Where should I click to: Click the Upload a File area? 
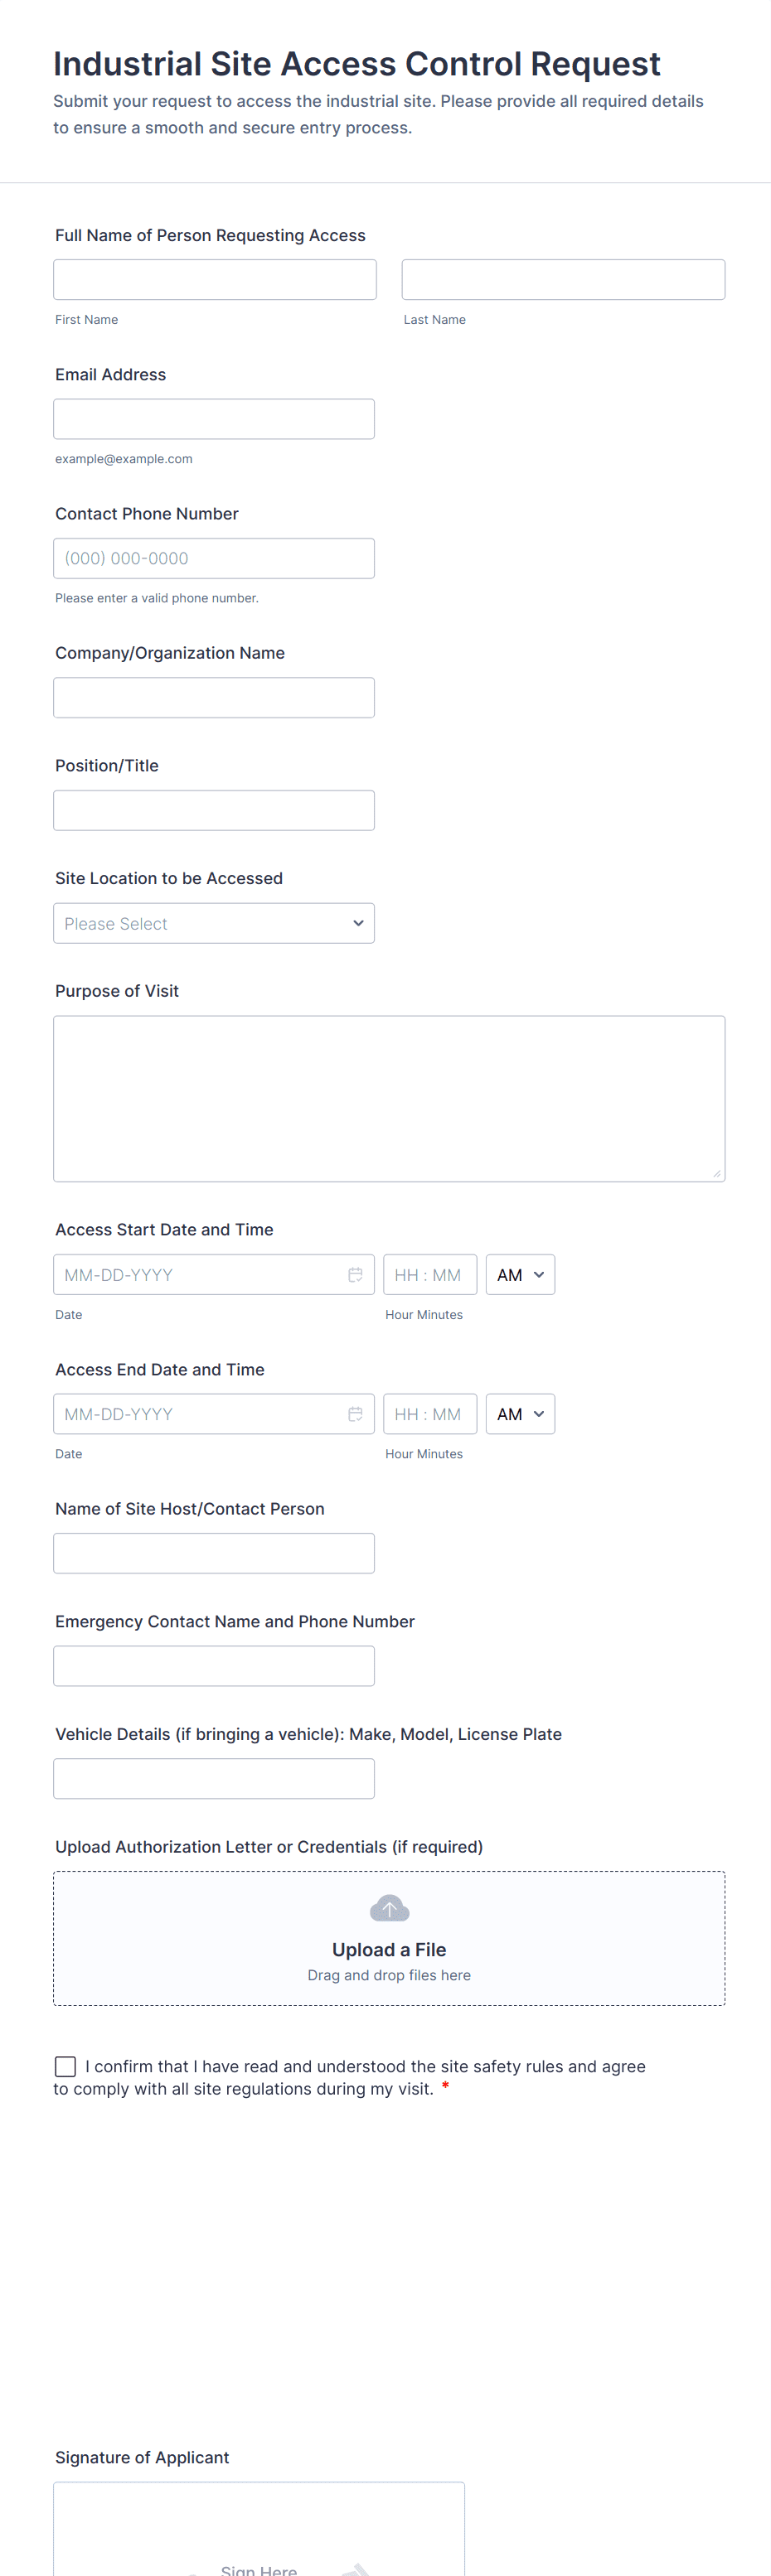click(x=389, y=1949)
